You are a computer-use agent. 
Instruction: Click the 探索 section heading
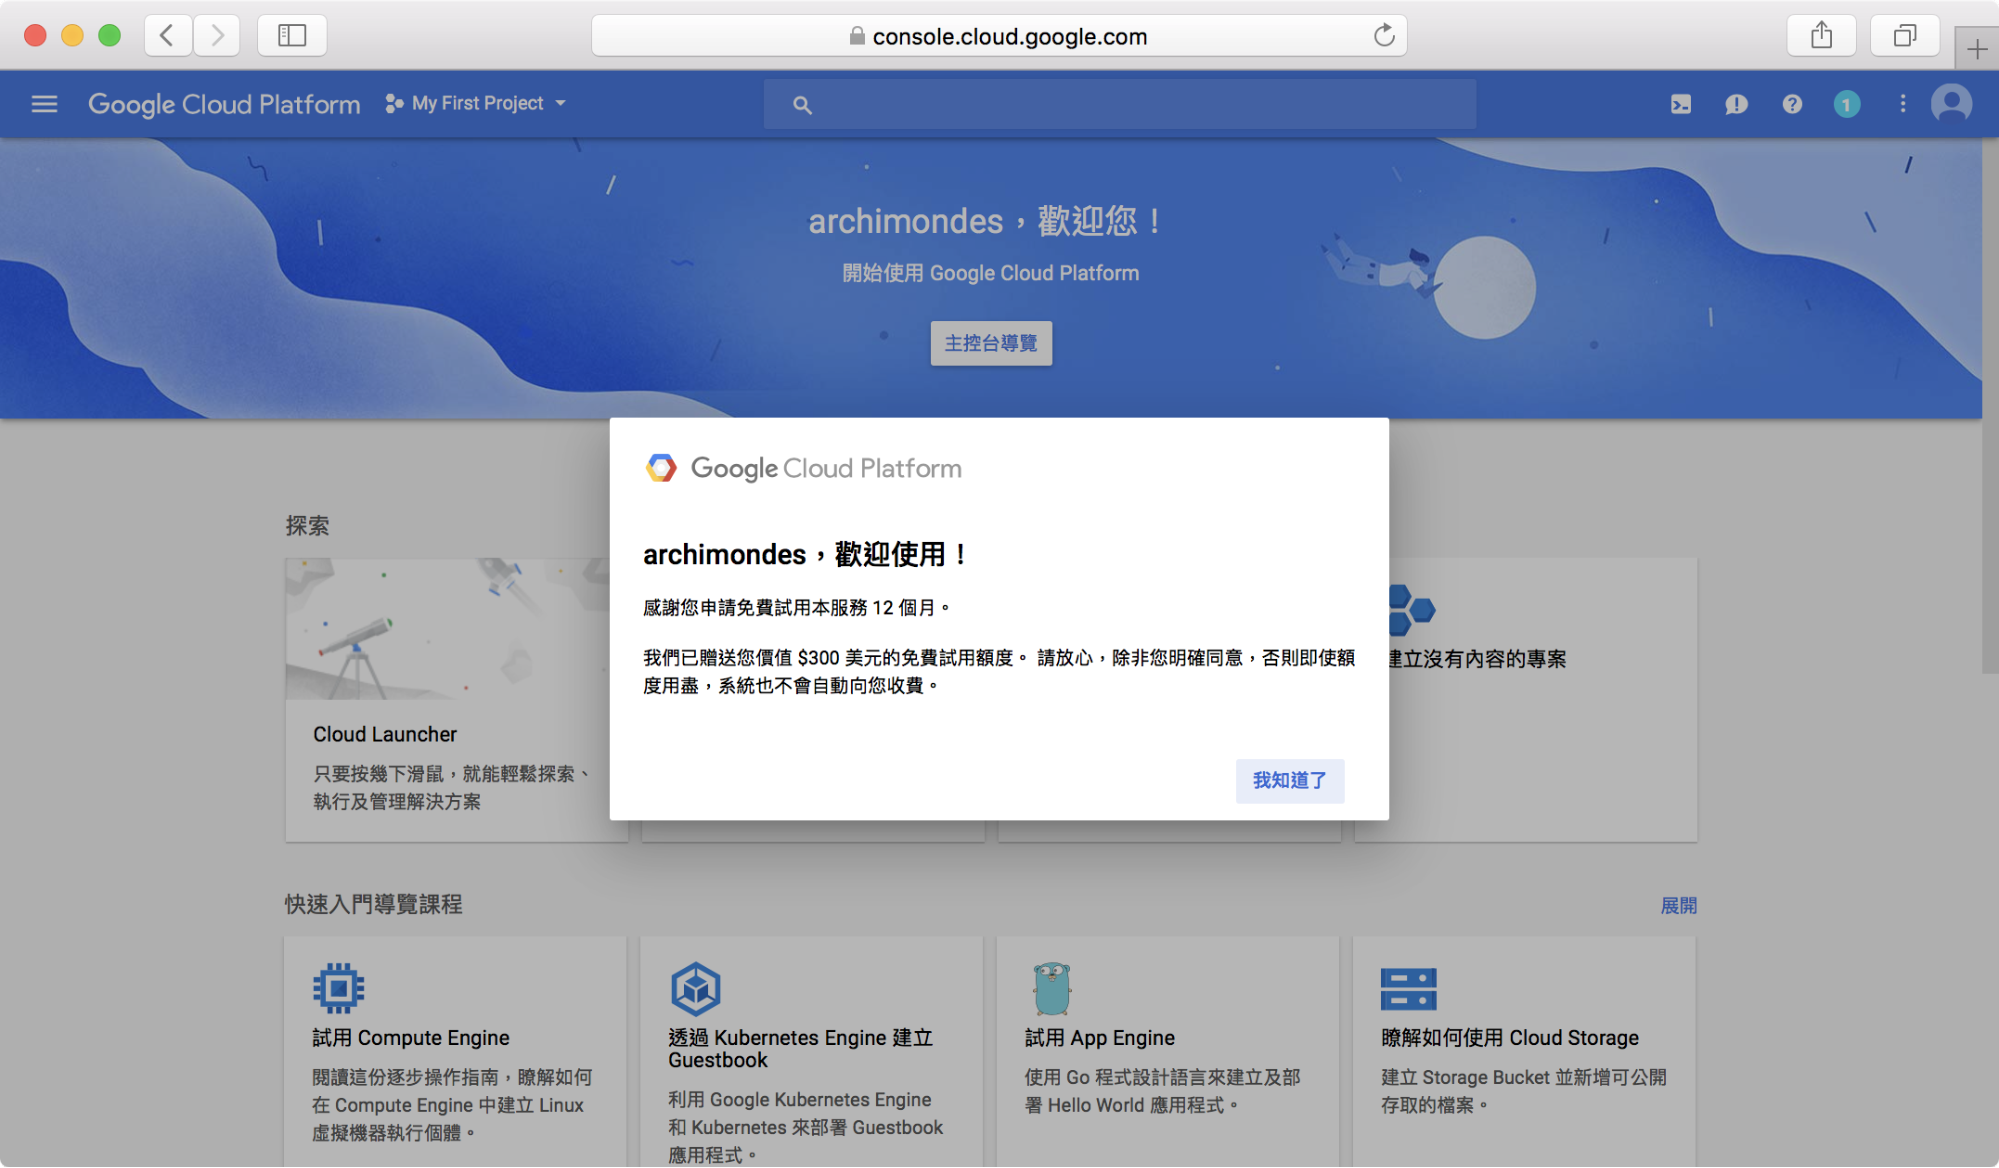[307, 526]
